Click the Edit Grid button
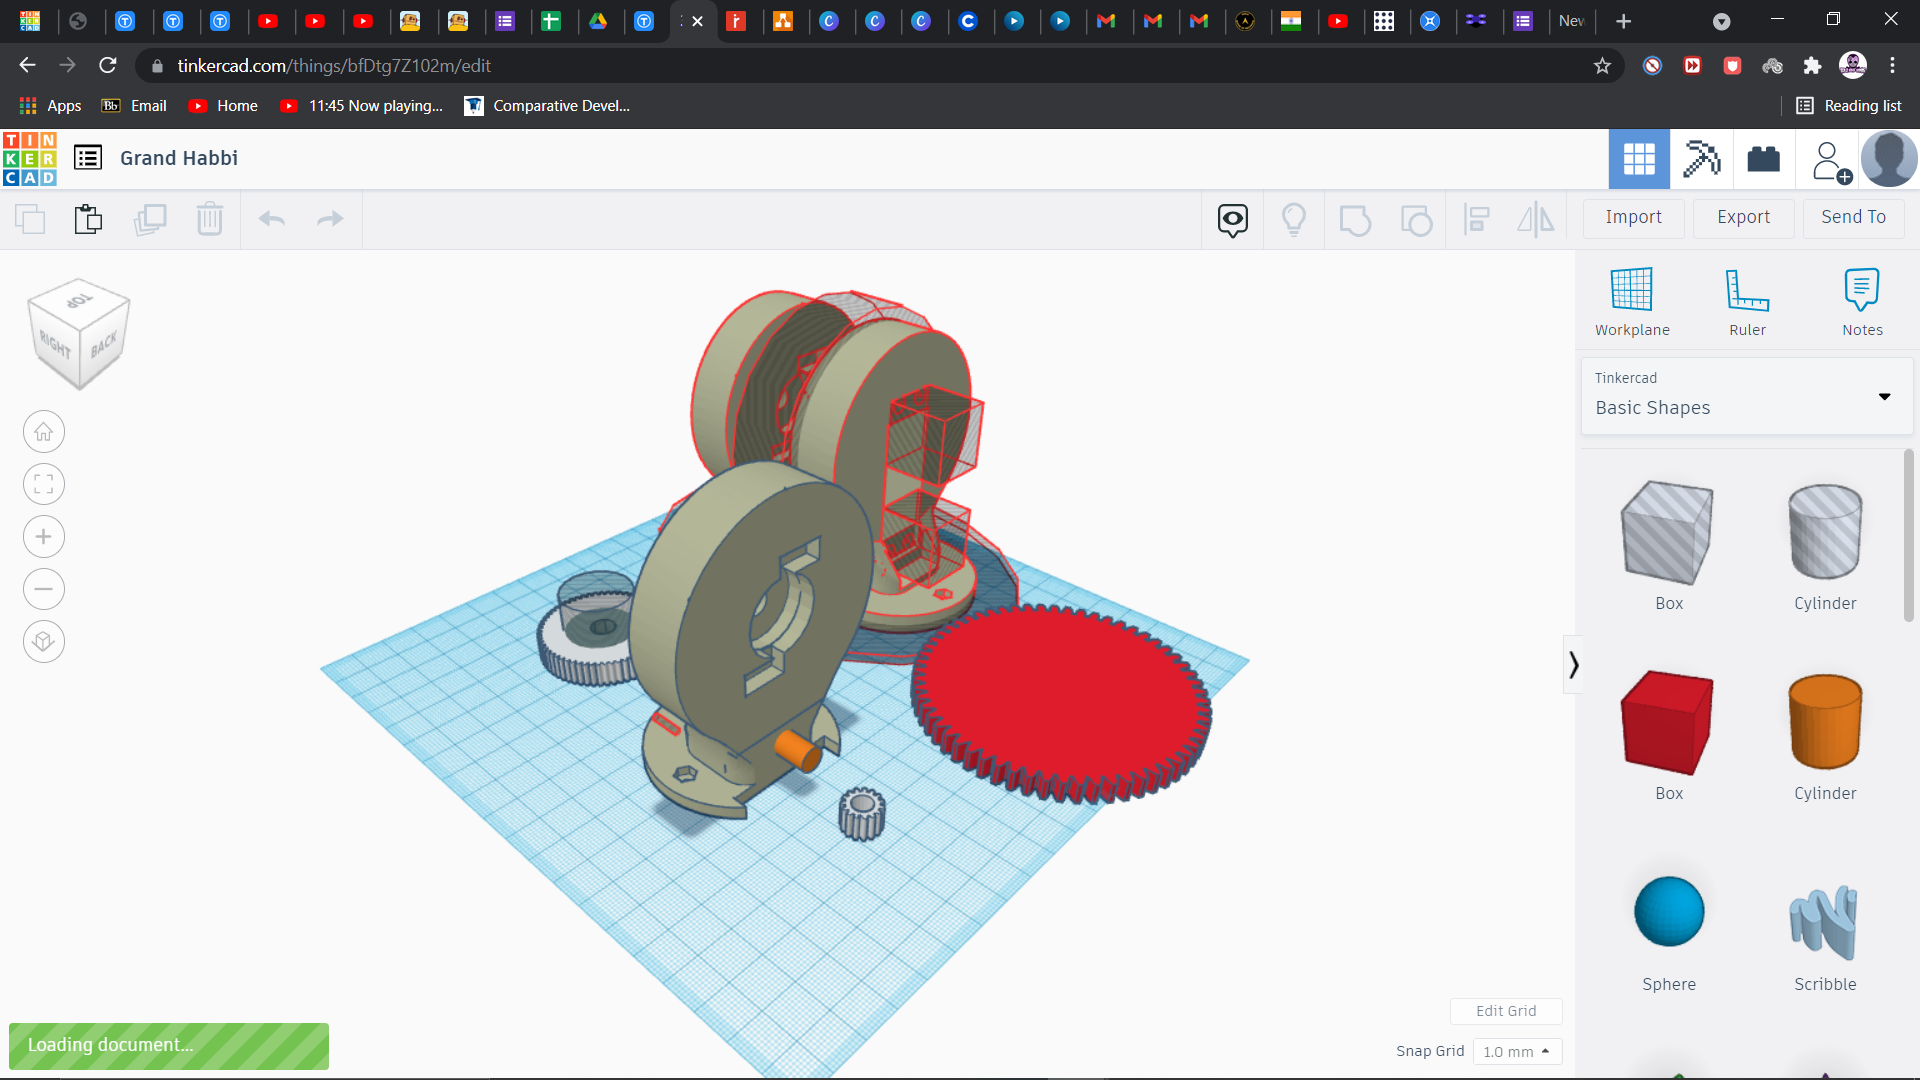The width and height of the screenshot is (1920, 1080). (1506, 1011)
